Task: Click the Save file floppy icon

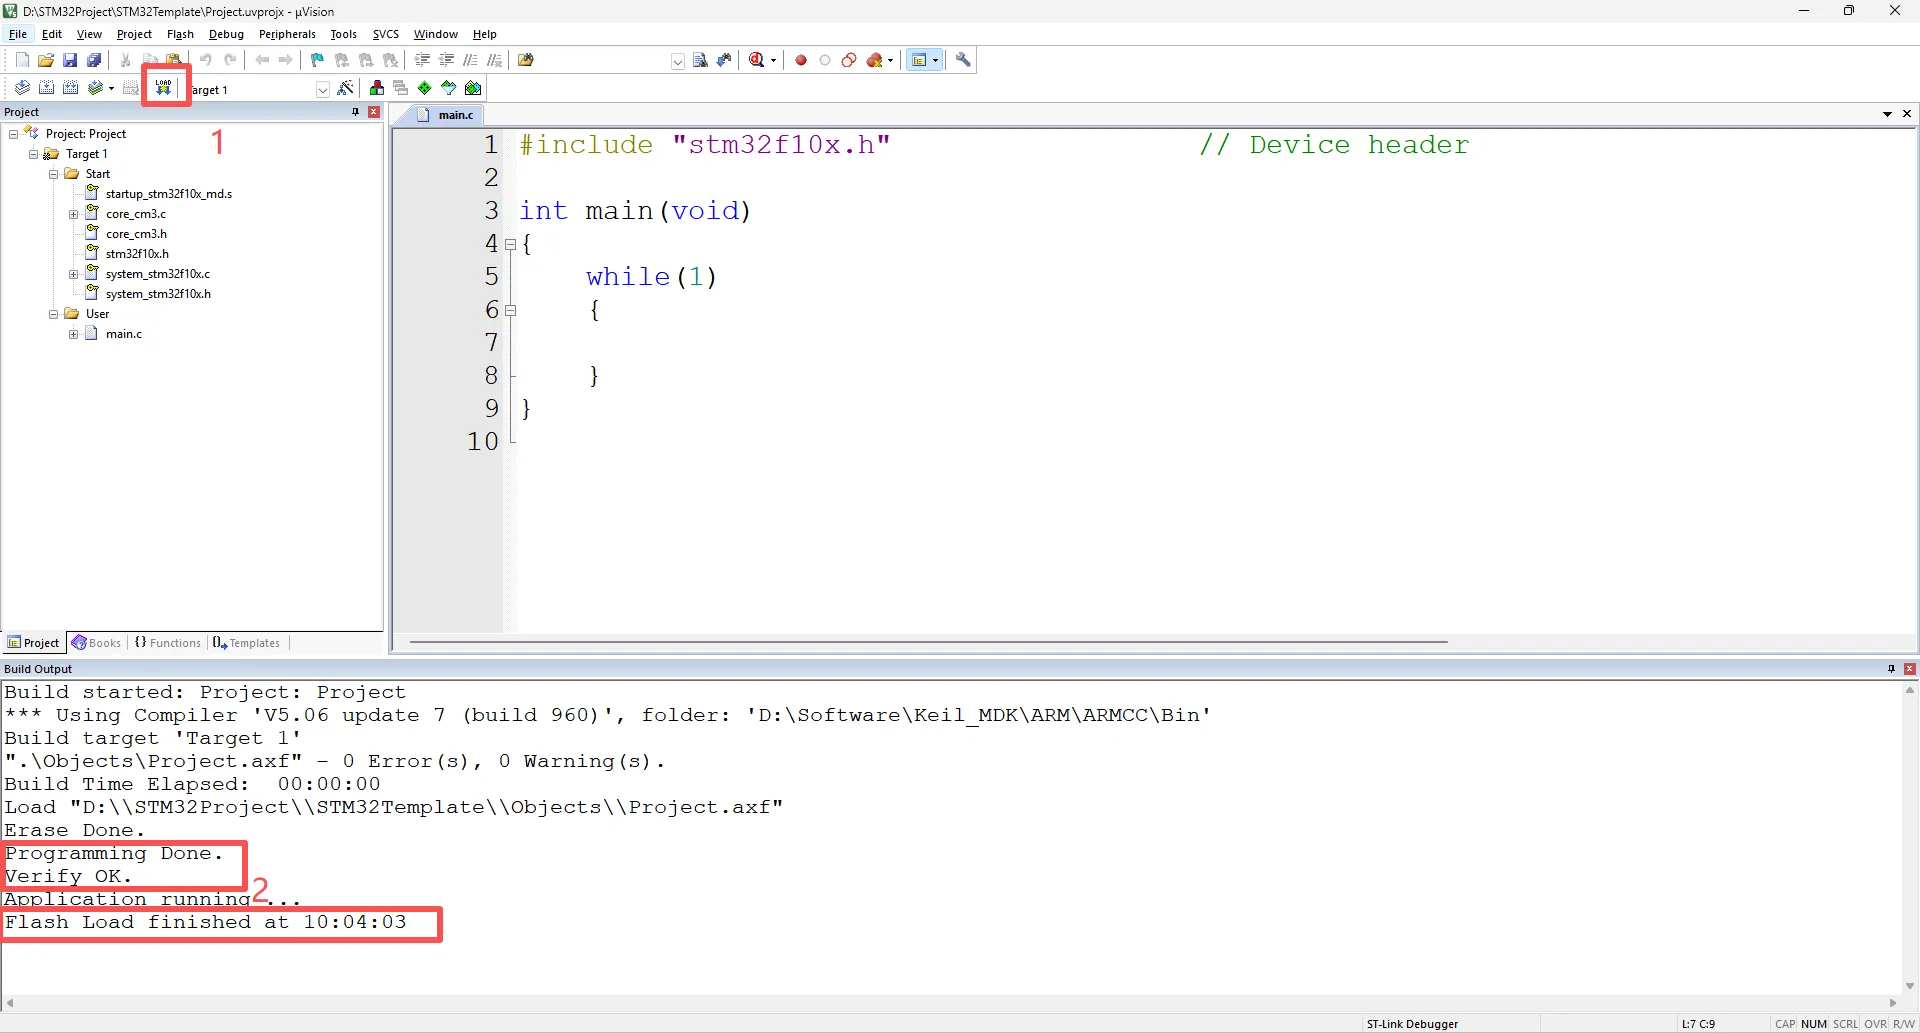Action: 70,60
